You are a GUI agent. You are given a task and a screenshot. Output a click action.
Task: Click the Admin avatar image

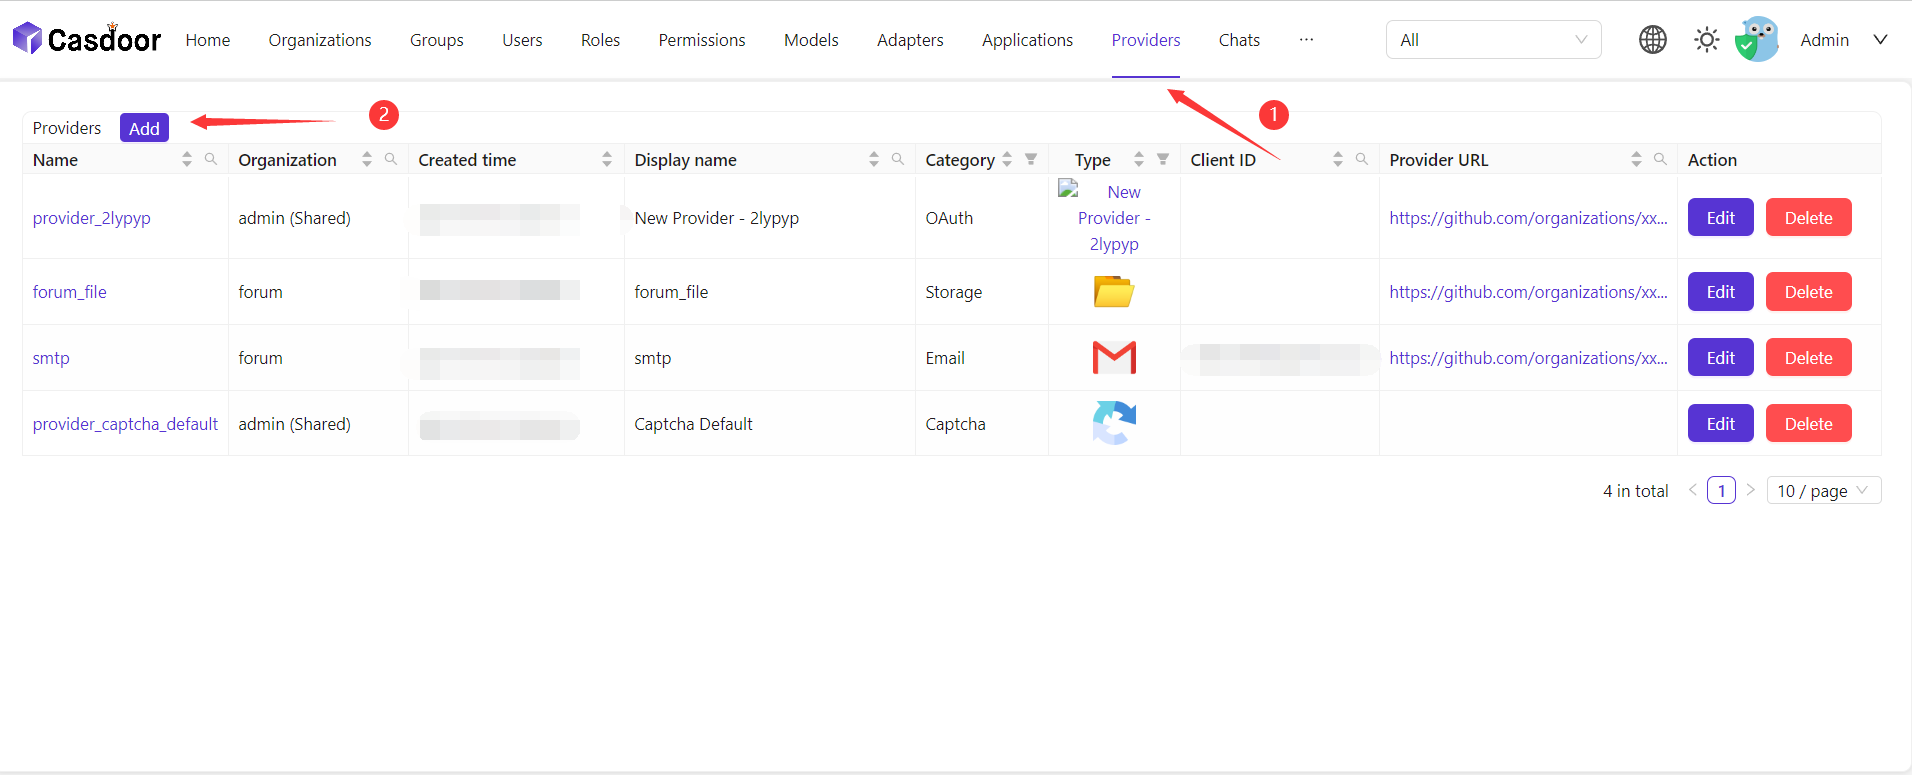click(x=1757, y=40)
